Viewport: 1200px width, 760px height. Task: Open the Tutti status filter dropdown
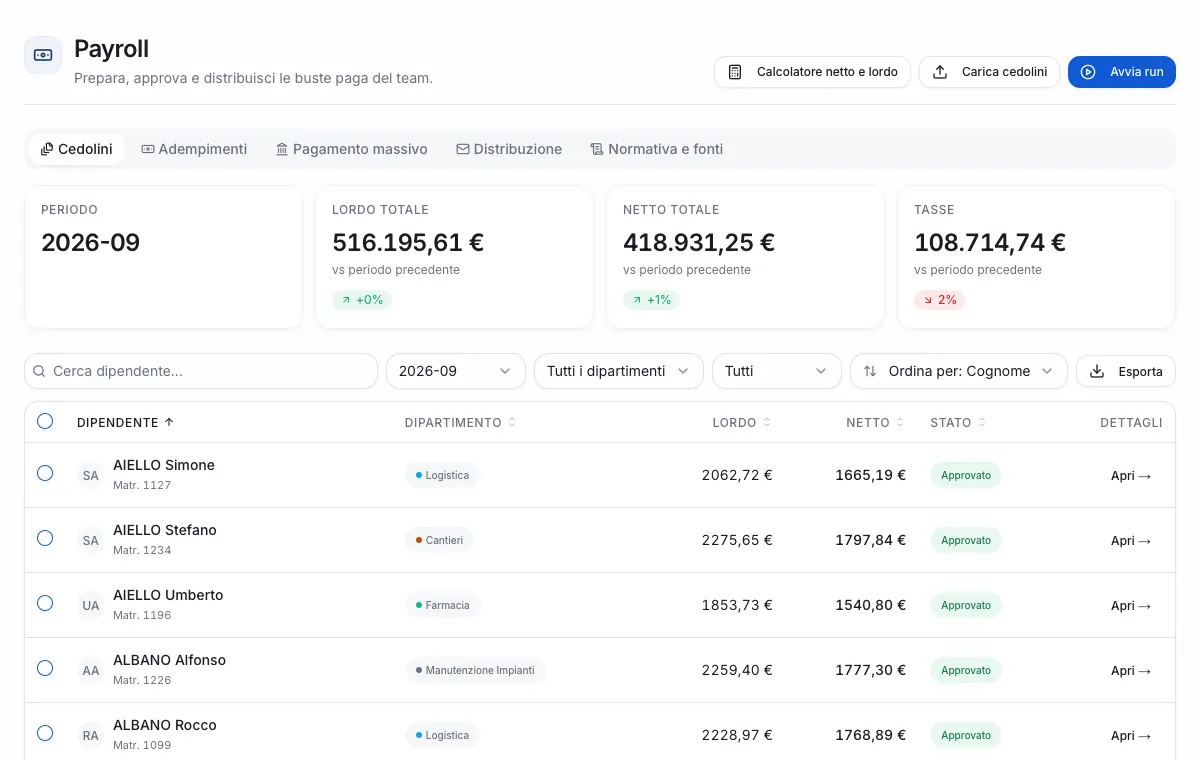pos(777,371)
